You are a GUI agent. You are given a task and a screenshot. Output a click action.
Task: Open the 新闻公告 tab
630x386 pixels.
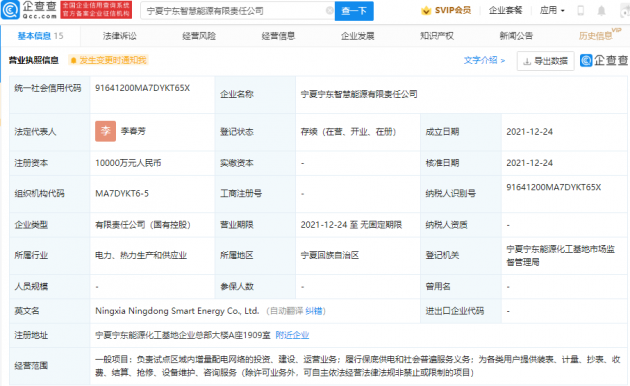[x=516, y=36]
